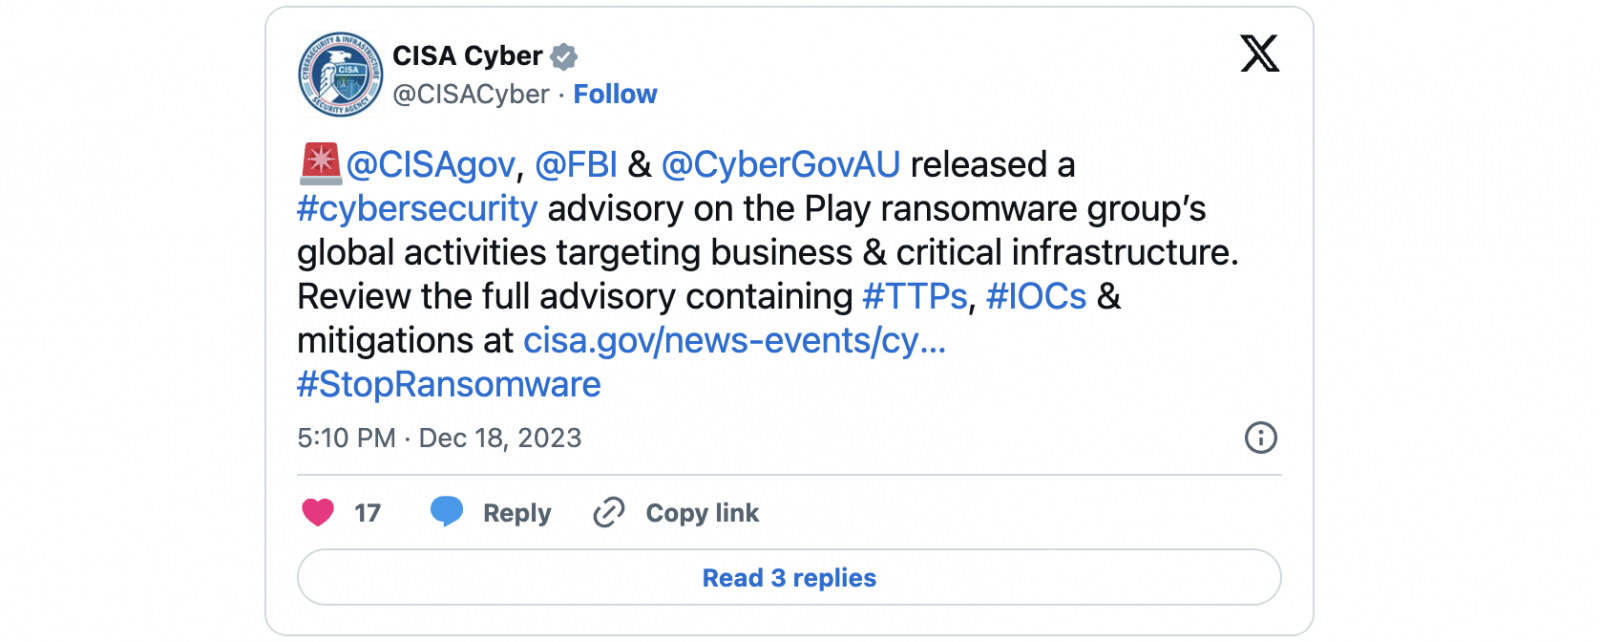This screenshot has height=642, width=1600.
Task: Open the #cybersecurity hashtag
Action: pos(417,209)
